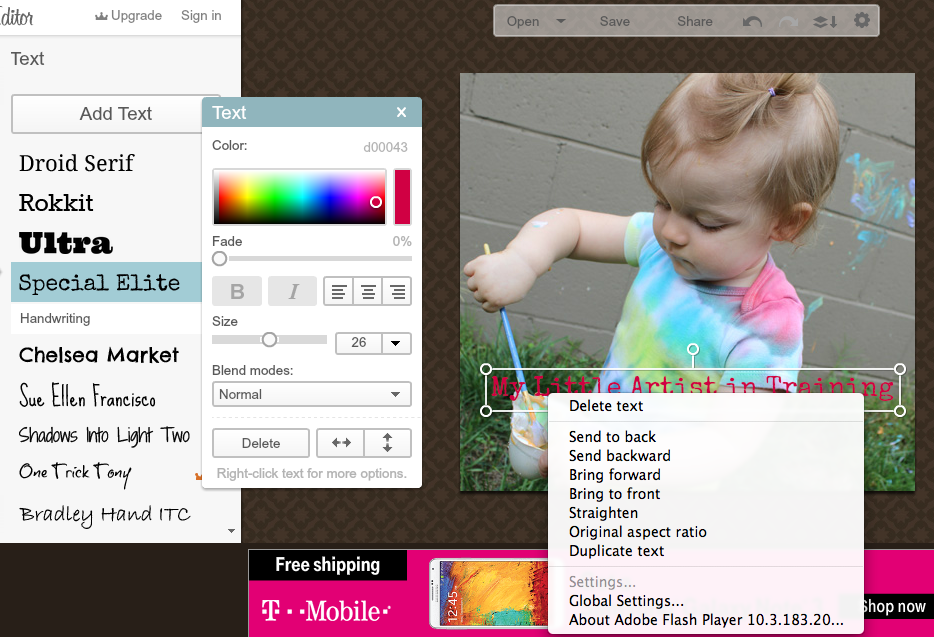Toggle bold text formatting

(x=237, y=292)
